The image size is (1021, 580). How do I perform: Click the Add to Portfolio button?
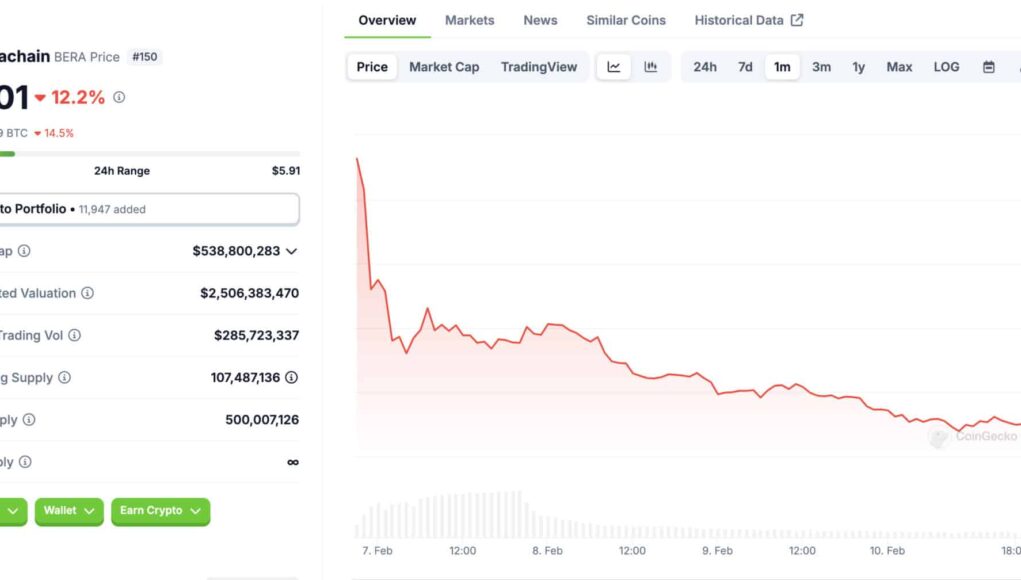pyautogui.click(x=149, y=209)
